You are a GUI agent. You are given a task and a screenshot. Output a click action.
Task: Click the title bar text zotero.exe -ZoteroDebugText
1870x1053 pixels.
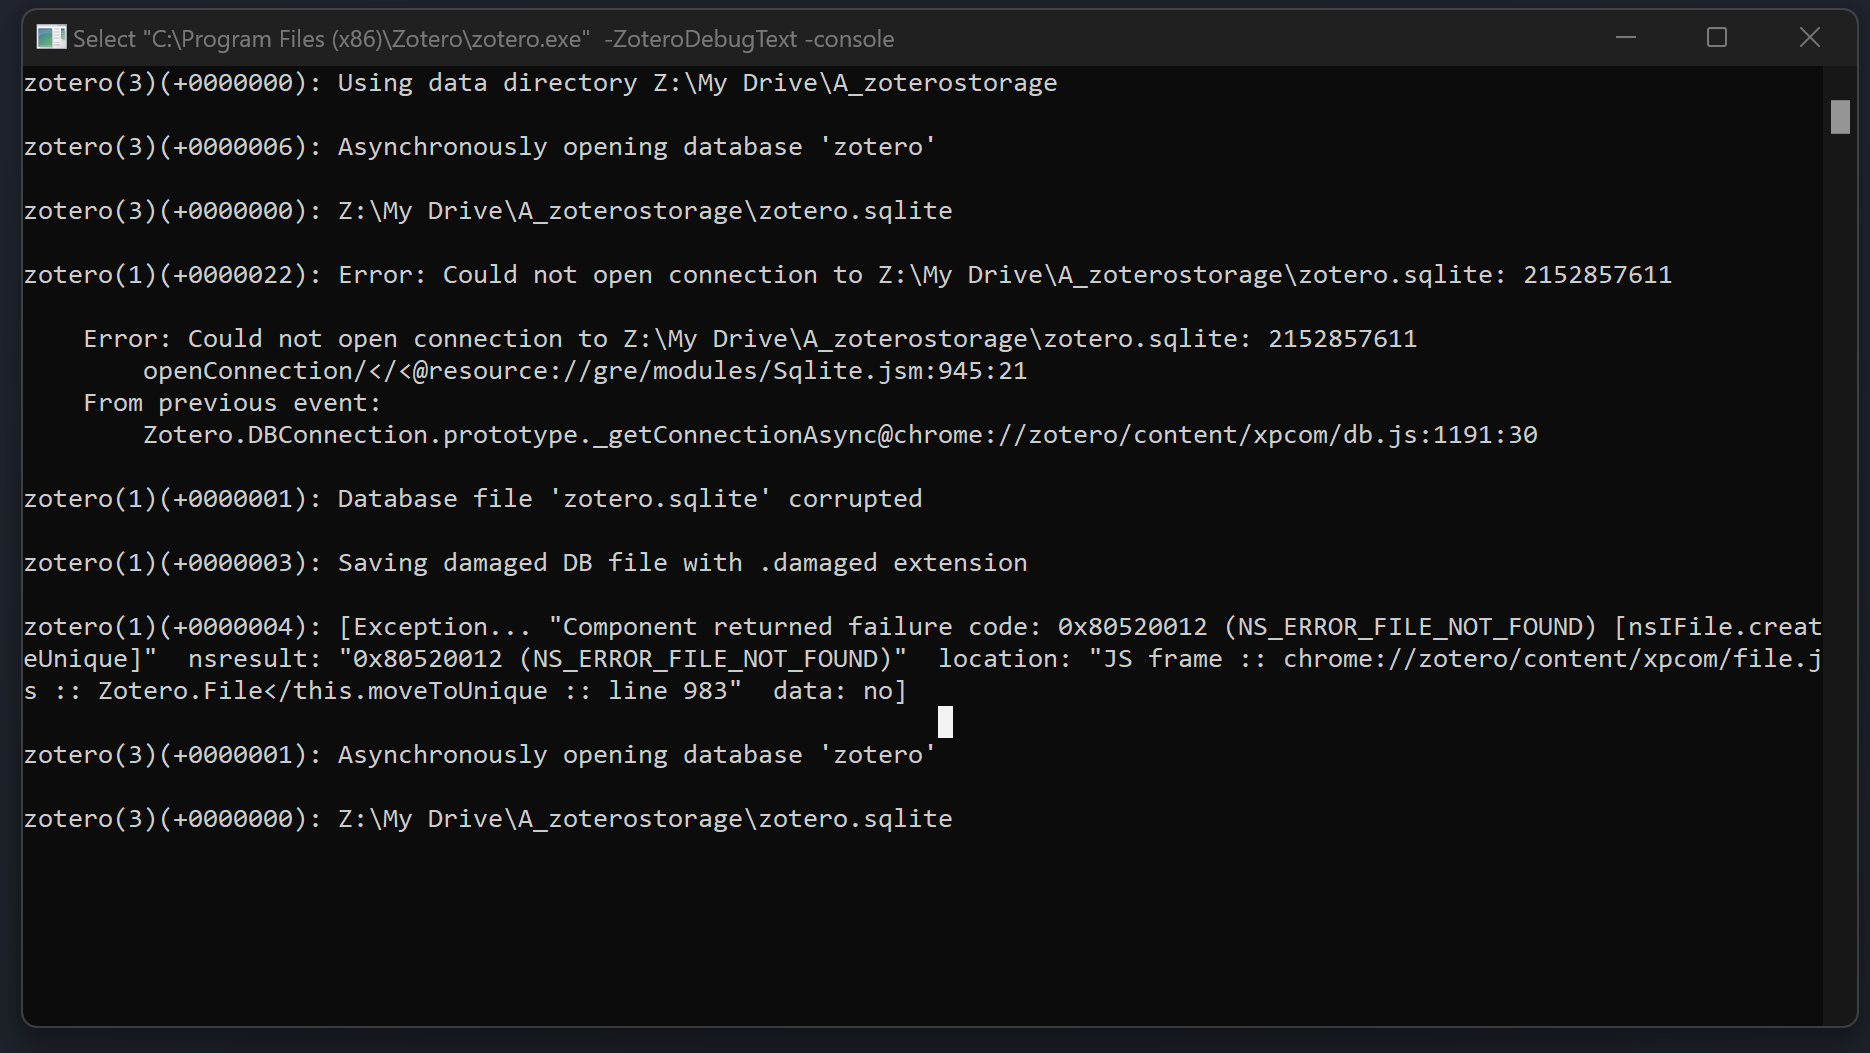pyautogui.click(x=483, y=39)
